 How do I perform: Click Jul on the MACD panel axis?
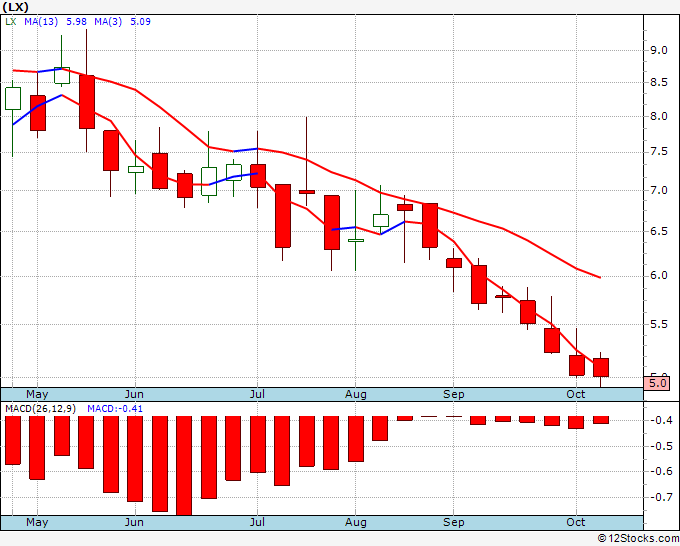(257, 522)
